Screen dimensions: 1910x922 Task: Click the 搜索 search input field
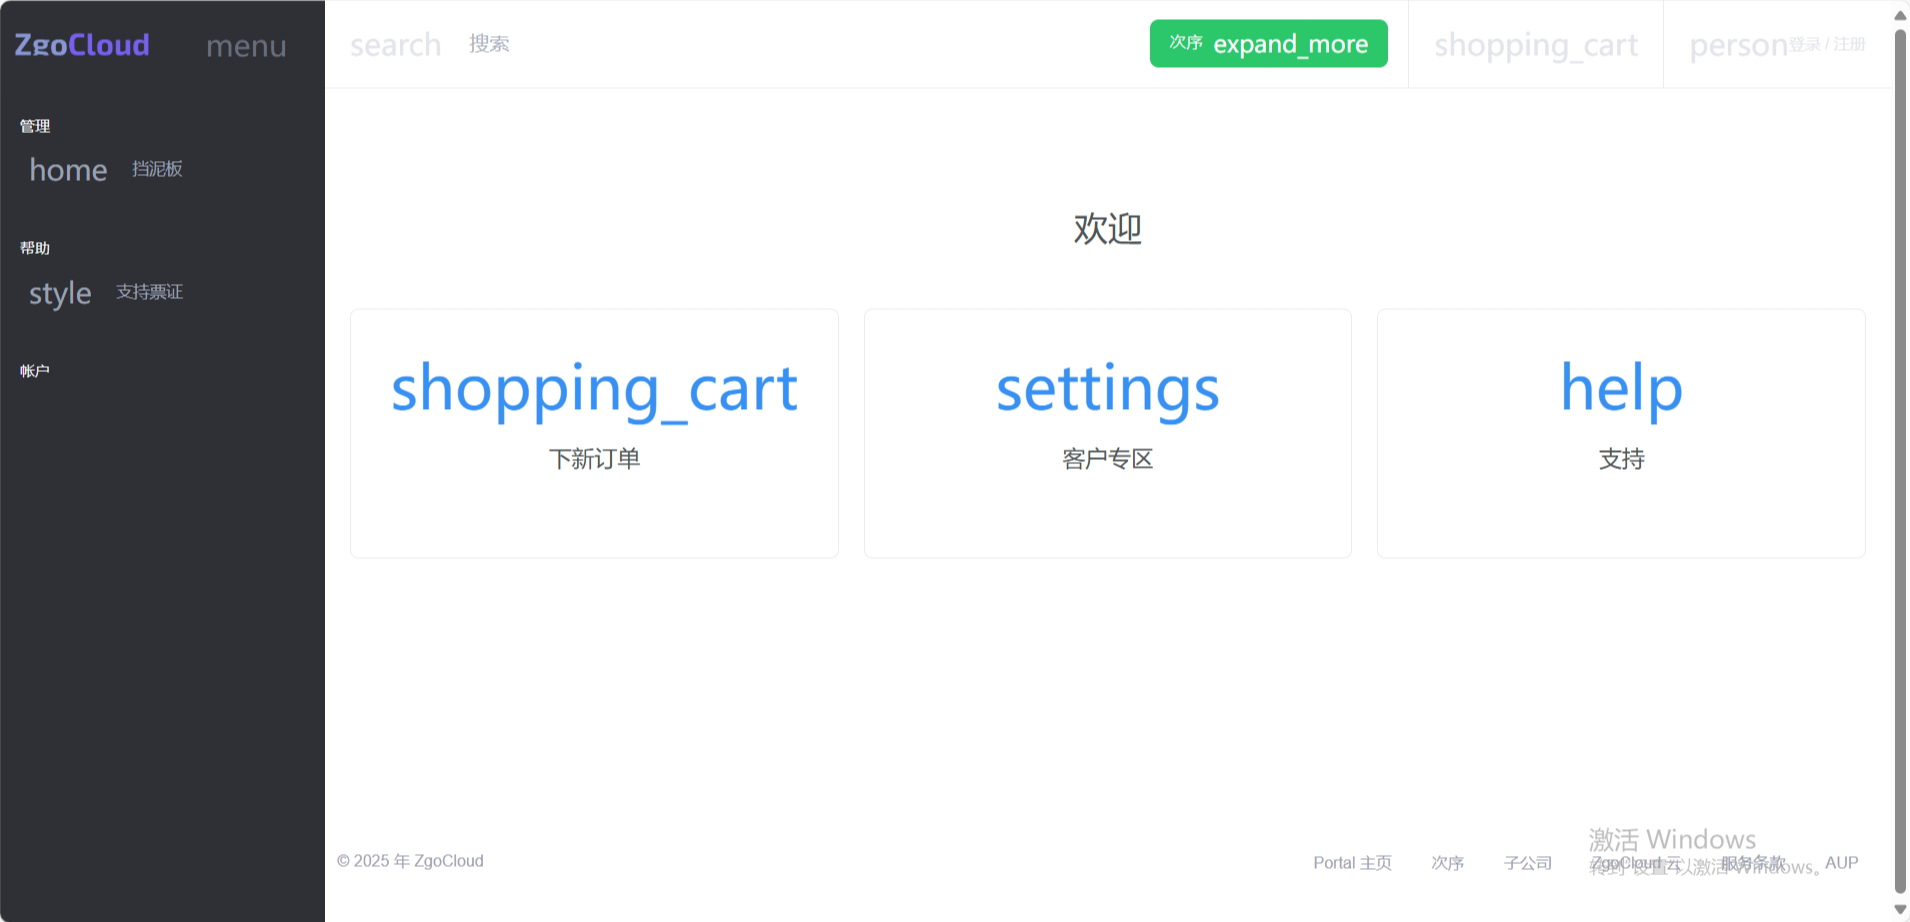[489, 44]
